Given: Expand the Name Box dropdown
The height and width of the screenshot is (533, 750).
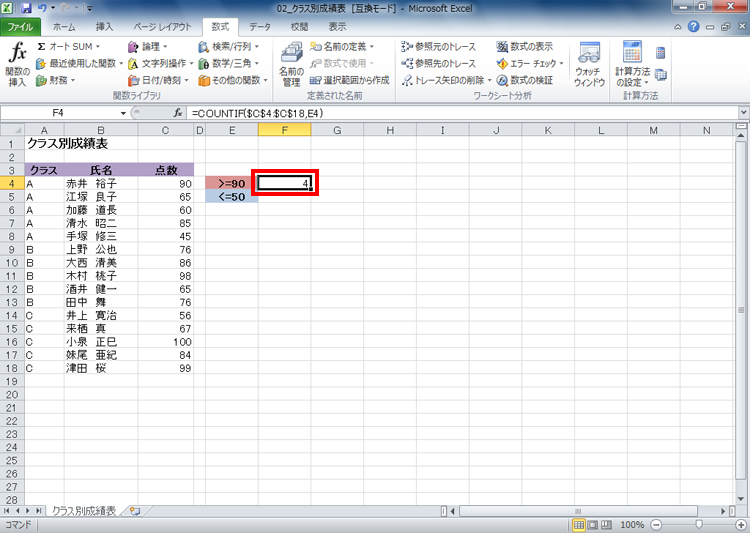Looking at the screenshot, I should click(x=123, y=113).
